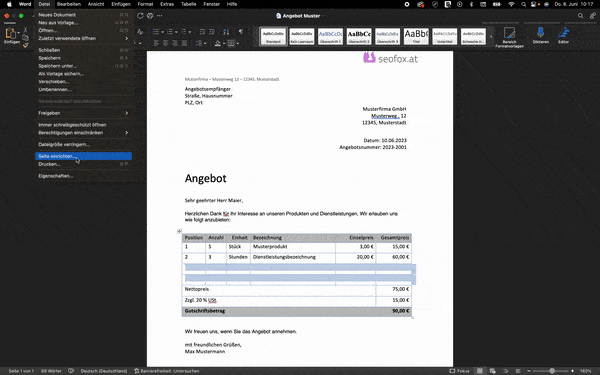Screen dimensions: 600x375
Task: Select 'Öffnen...' from the Datei menu
Action: tap(83, 30)
